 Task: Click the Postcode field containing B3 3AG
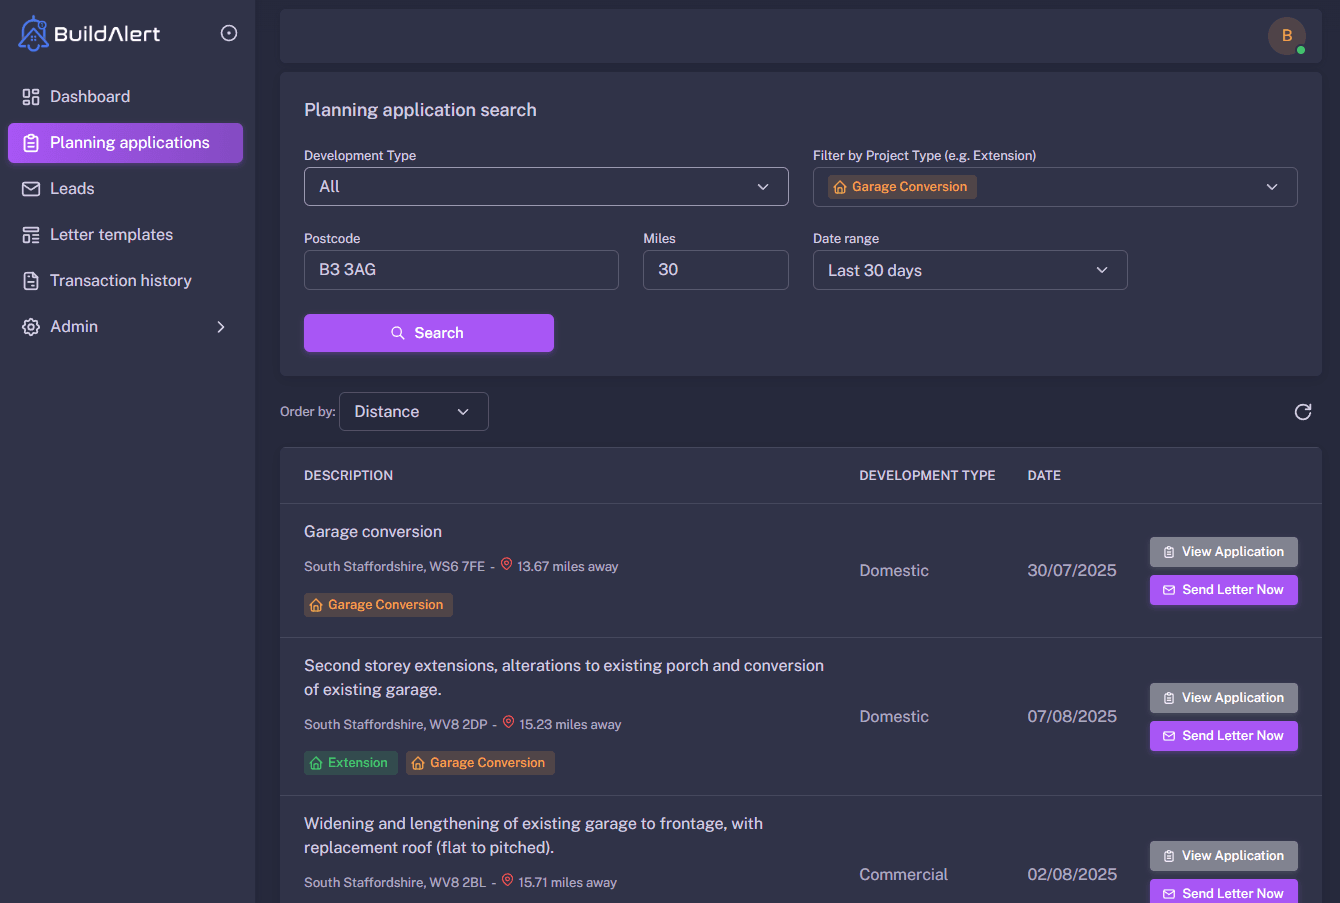pos(461,270)
